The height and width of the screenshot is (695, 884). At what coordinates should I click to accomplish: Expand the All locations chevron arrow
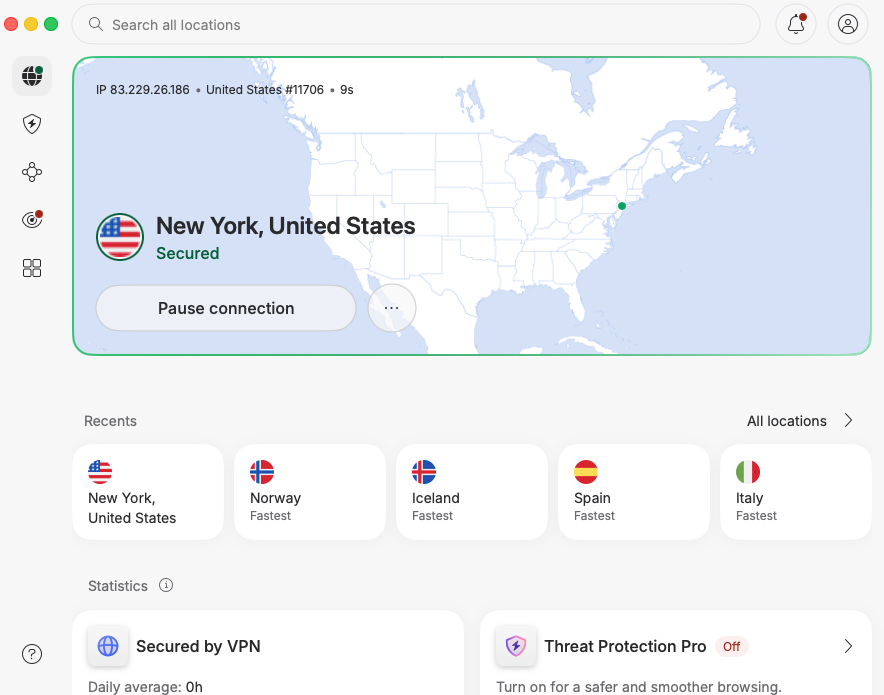coord(848,420)
